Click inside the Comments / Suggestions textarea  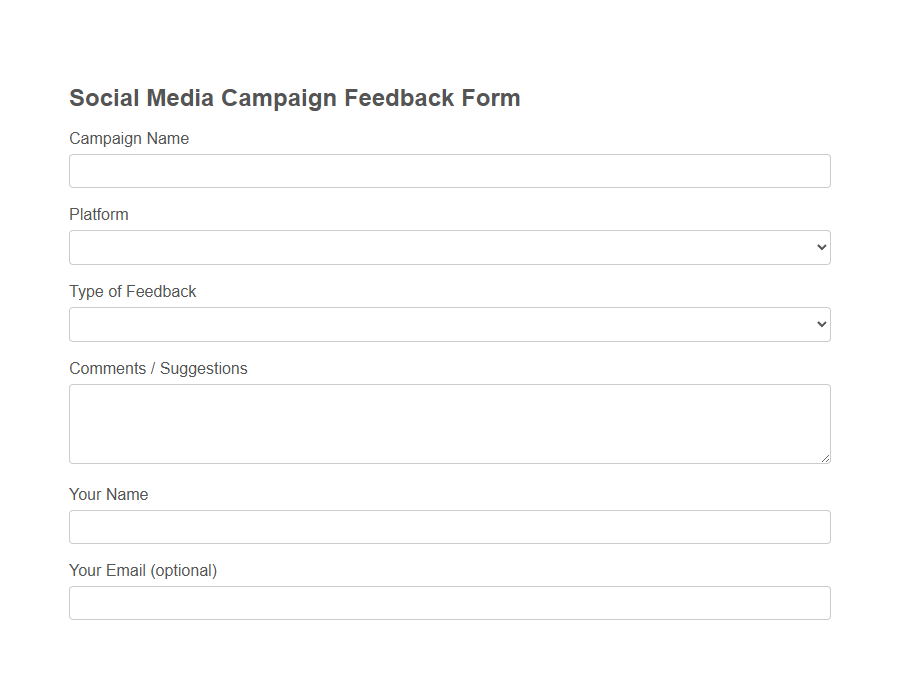pyautogui.click(x=449, y=423)
